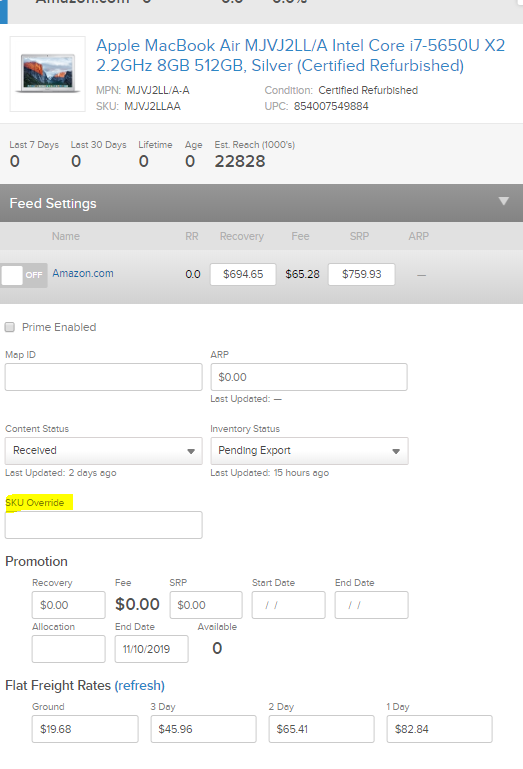Image resolution: width=523 pixels, height=769 pixels.
Task: Edit the 3 Day freight rate $45.96
Action: (x=204, y=729)
